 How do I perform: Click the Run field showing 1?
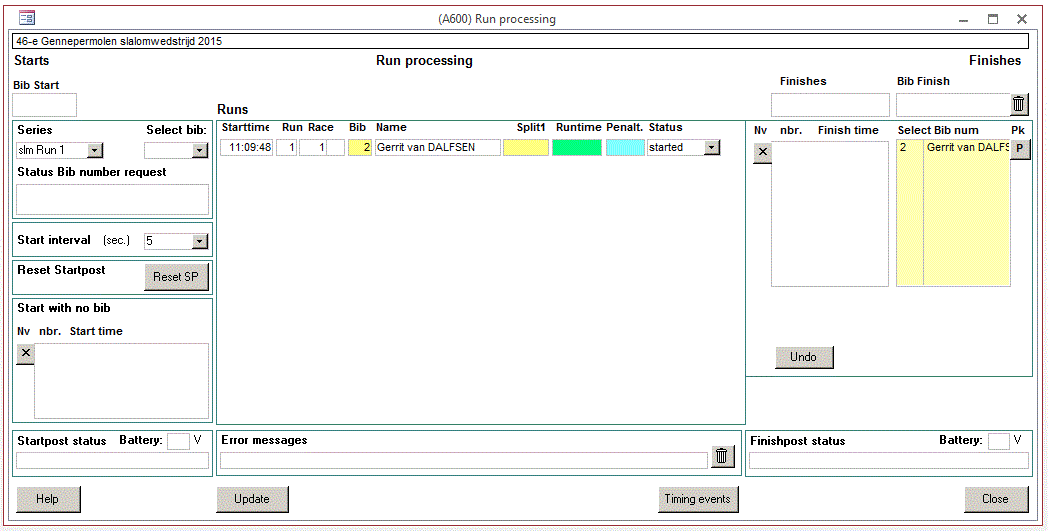tap(287, 148)
